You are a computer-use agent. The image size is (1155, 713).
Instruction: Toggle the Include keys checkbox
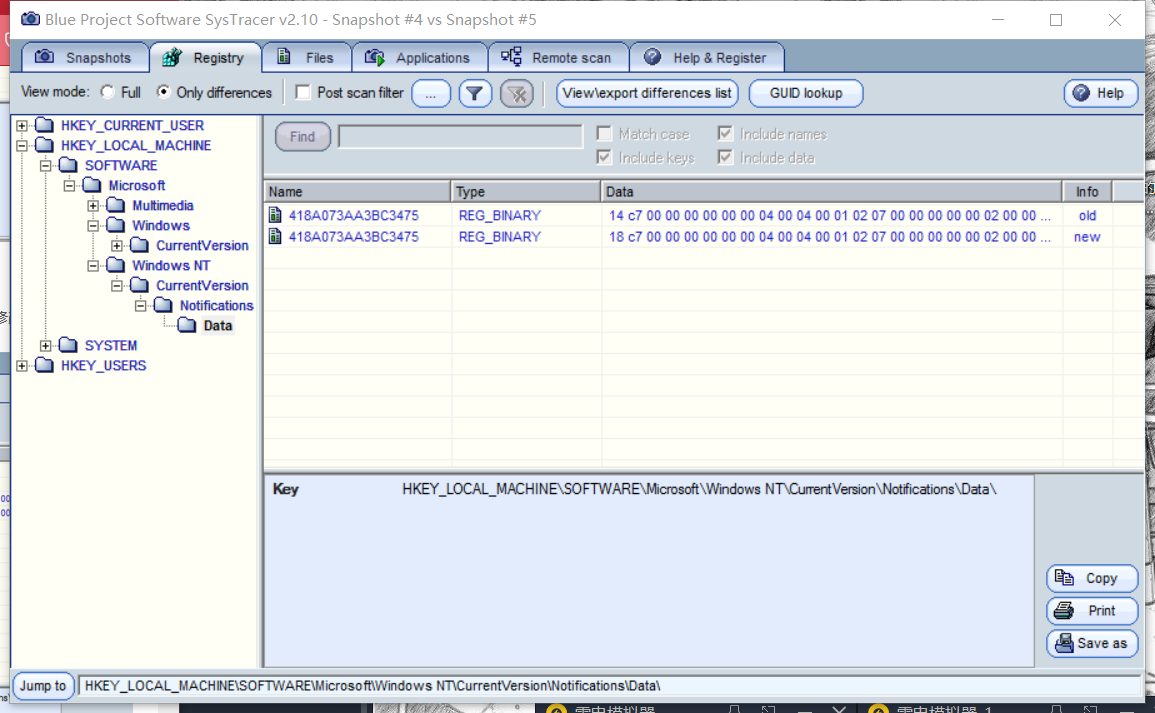604,157
